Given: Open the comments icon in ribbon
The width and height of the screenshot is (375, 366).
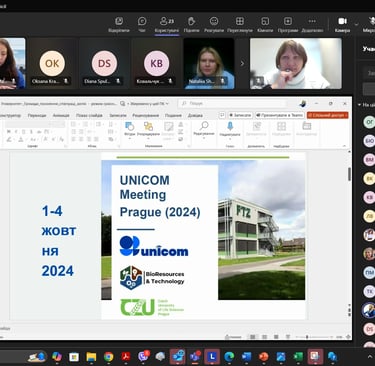Looking at the screenshot, I should tap(222, 115).
